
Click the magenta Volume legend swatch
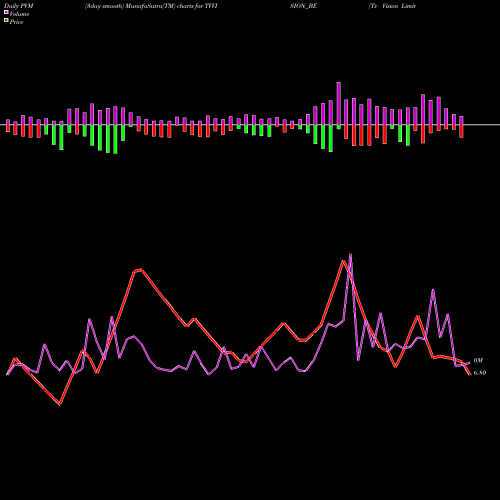click(6, 13)
